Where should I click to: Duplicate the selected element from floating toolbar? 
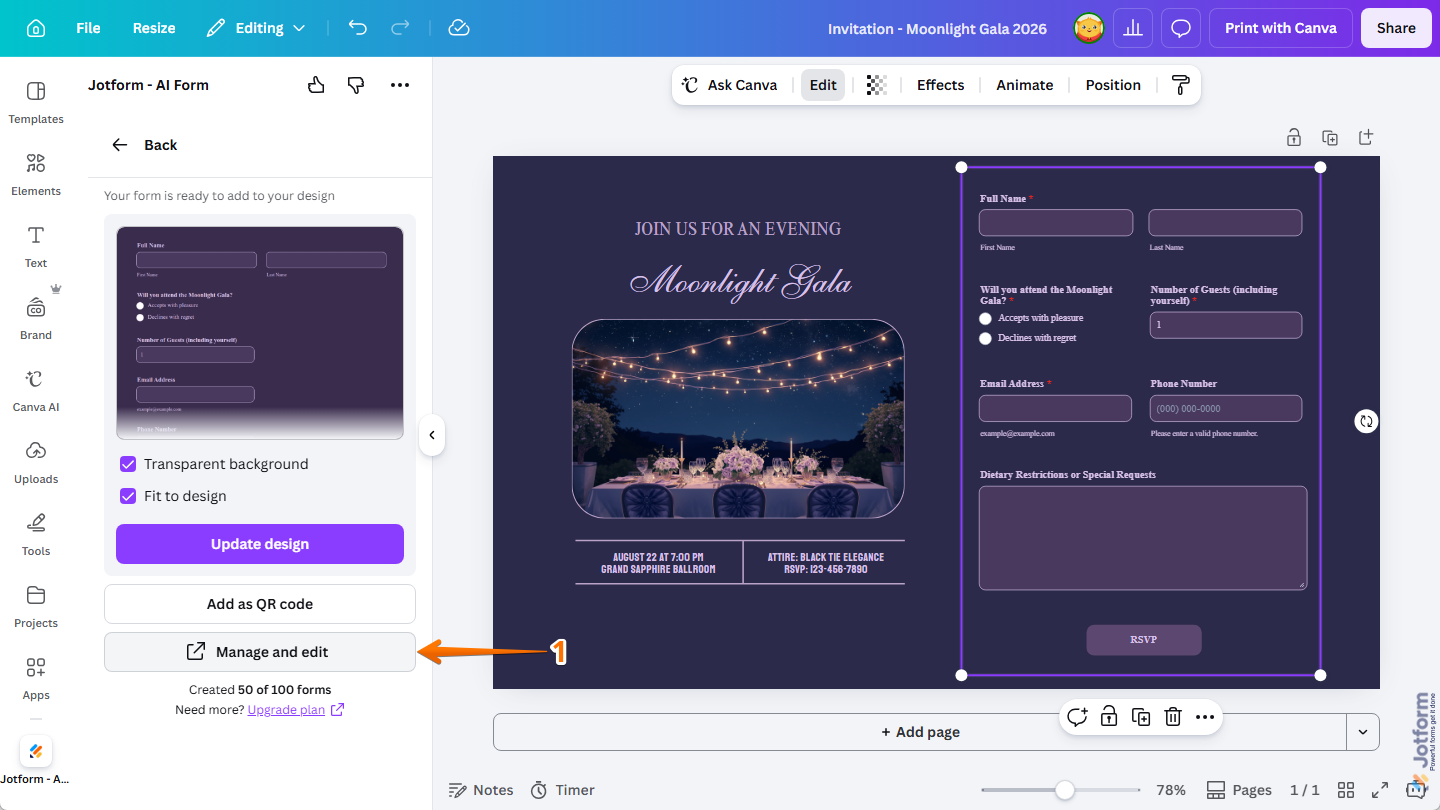(x=1141, y=717)
